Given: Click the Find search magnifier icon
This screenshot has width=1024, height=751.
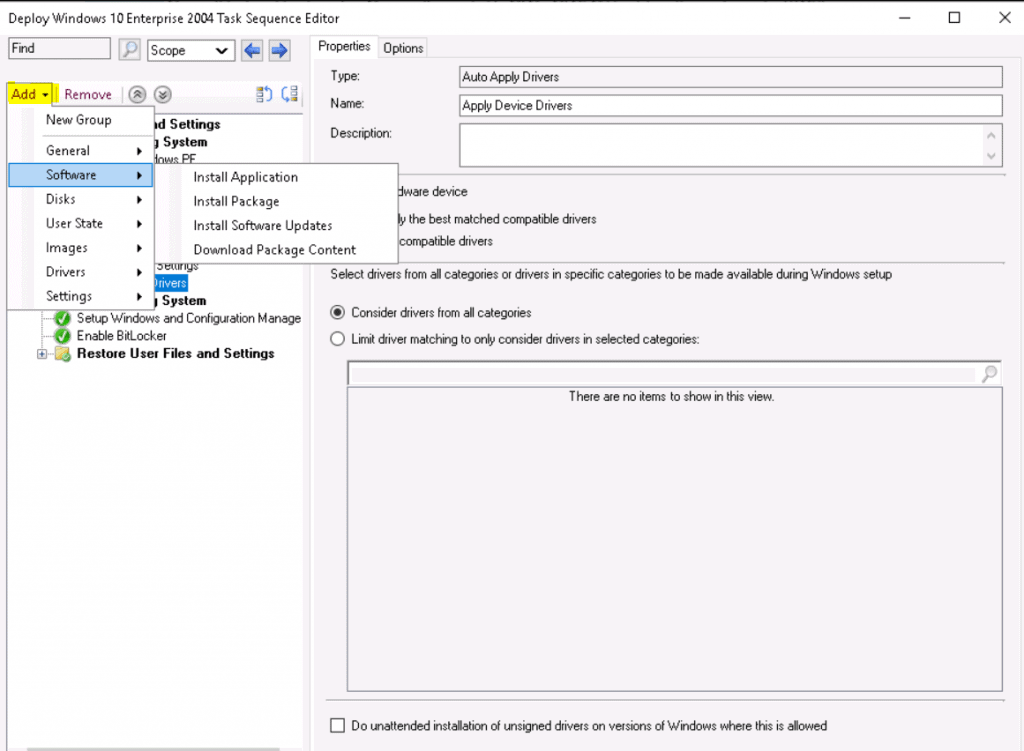Looking at the screenshot, I should pos(130,50).
